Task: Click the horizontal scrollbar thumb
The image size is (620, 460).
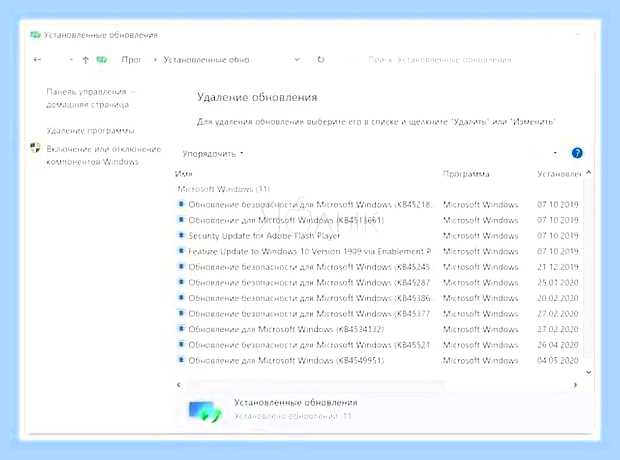Action: [316, 384]
